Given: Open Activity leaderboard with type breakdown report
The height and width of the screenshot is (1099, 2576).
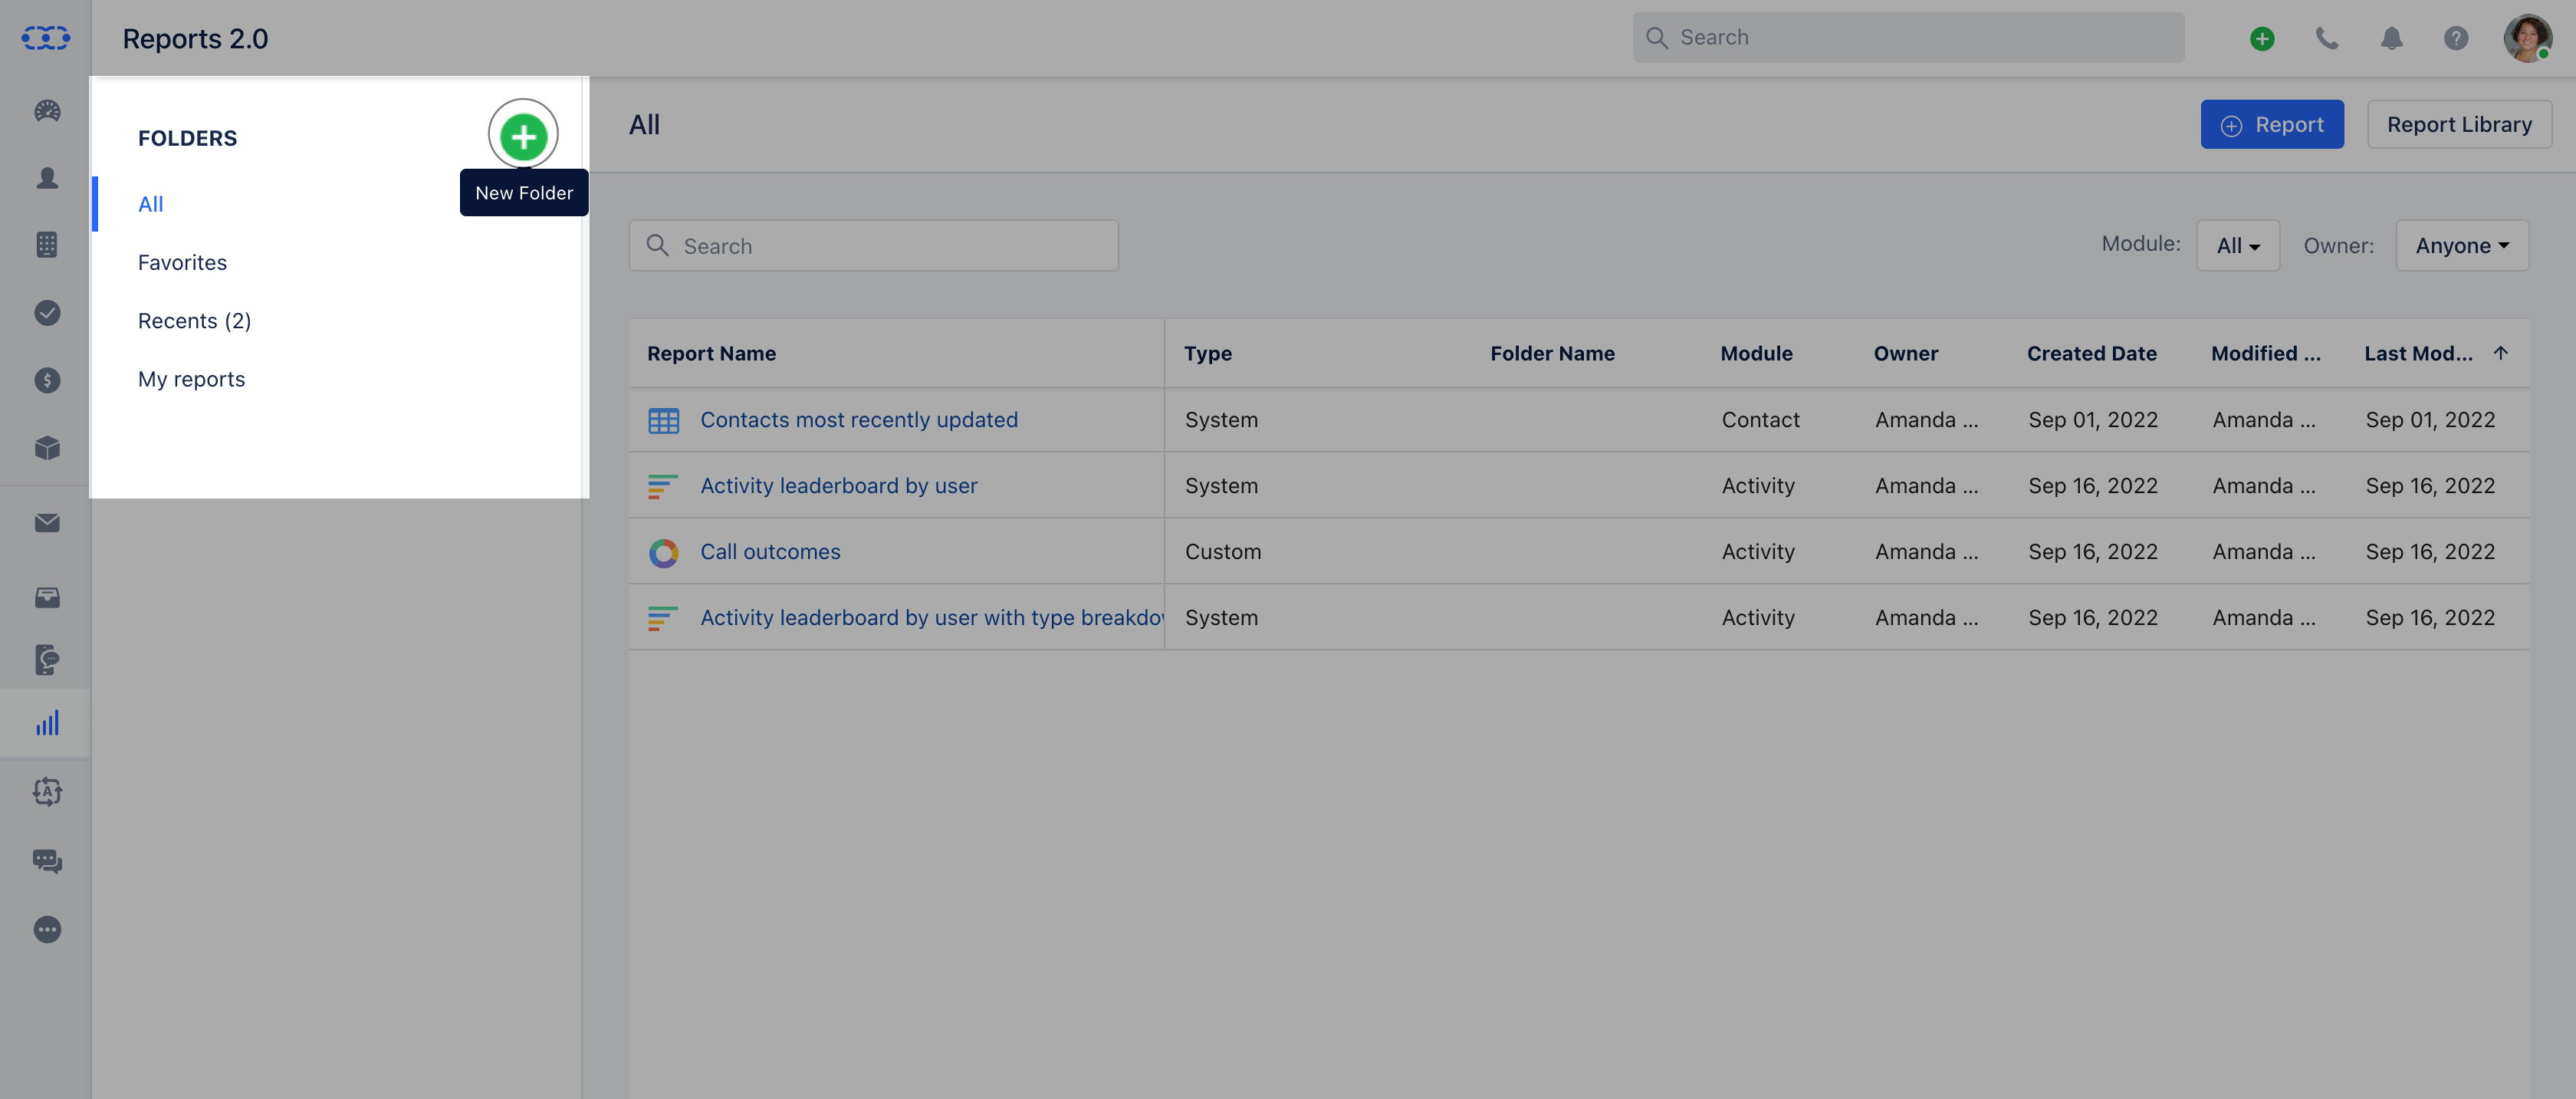Looking at the screenshot, I should 932,618.
